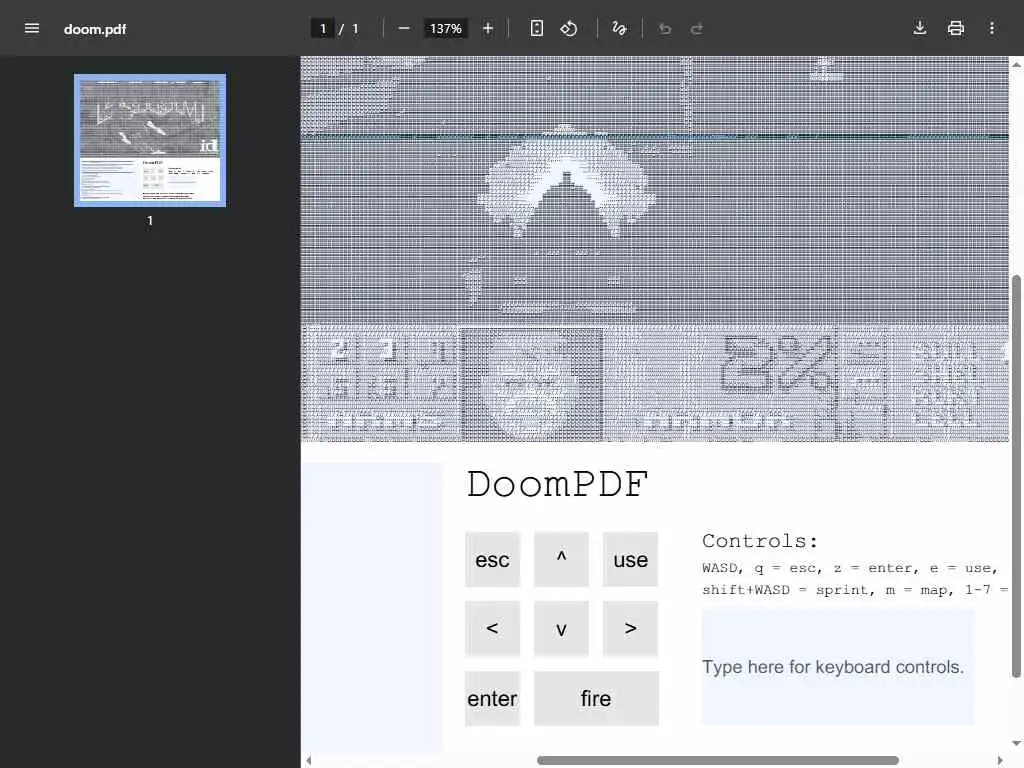
Task: Click the scroll up arrow
Action: tap(1016, 65)
